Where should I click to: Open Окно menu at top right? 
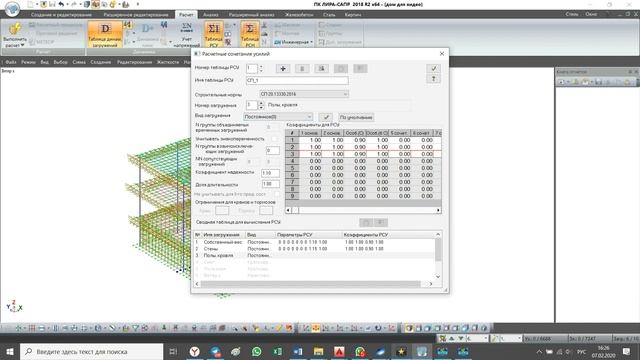point(591,14)
